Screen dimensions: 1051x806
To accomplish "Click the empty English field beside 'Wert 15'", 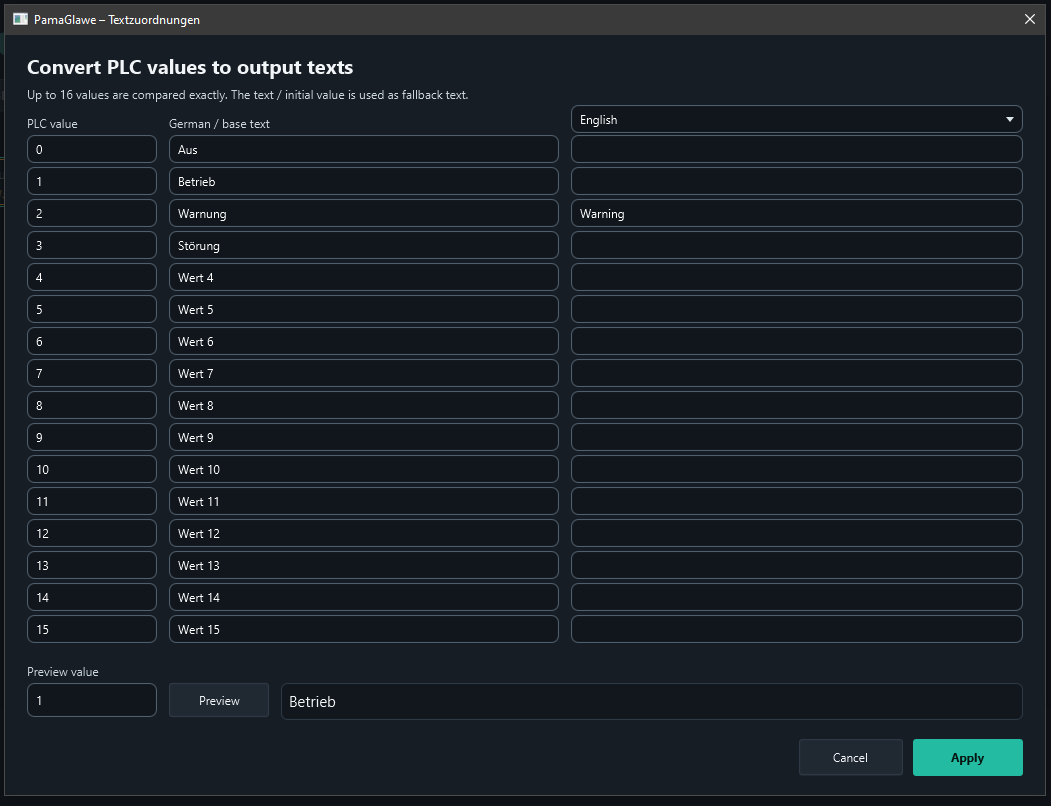I will 796,629.
